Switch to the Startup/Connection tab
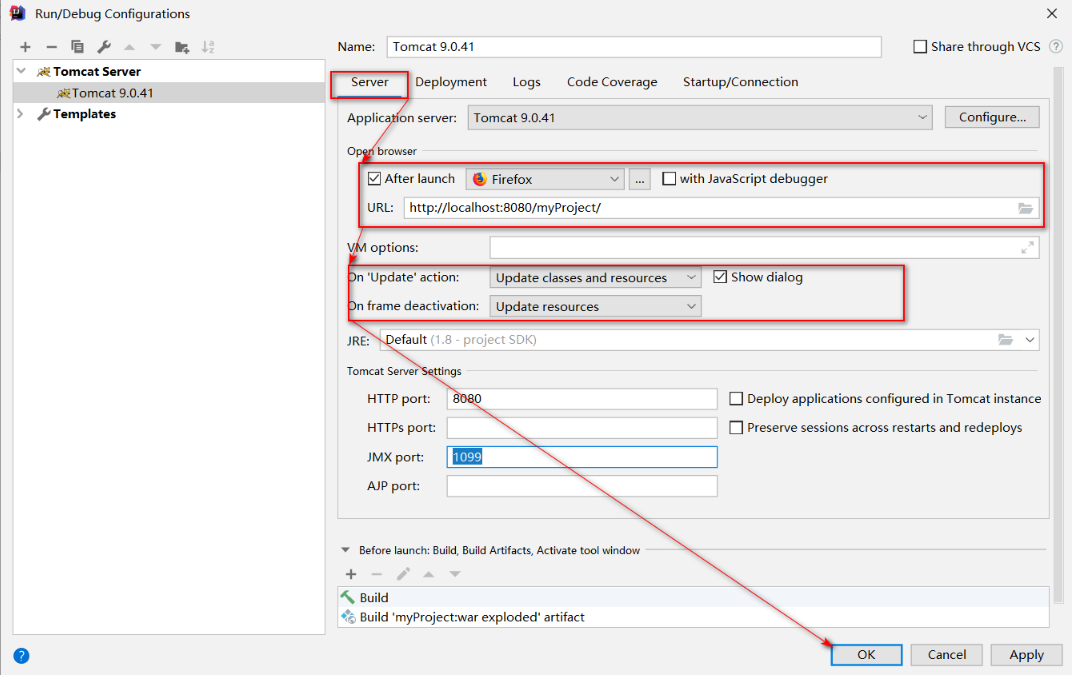Screen dimensions: 1072x679 (740, 82)
